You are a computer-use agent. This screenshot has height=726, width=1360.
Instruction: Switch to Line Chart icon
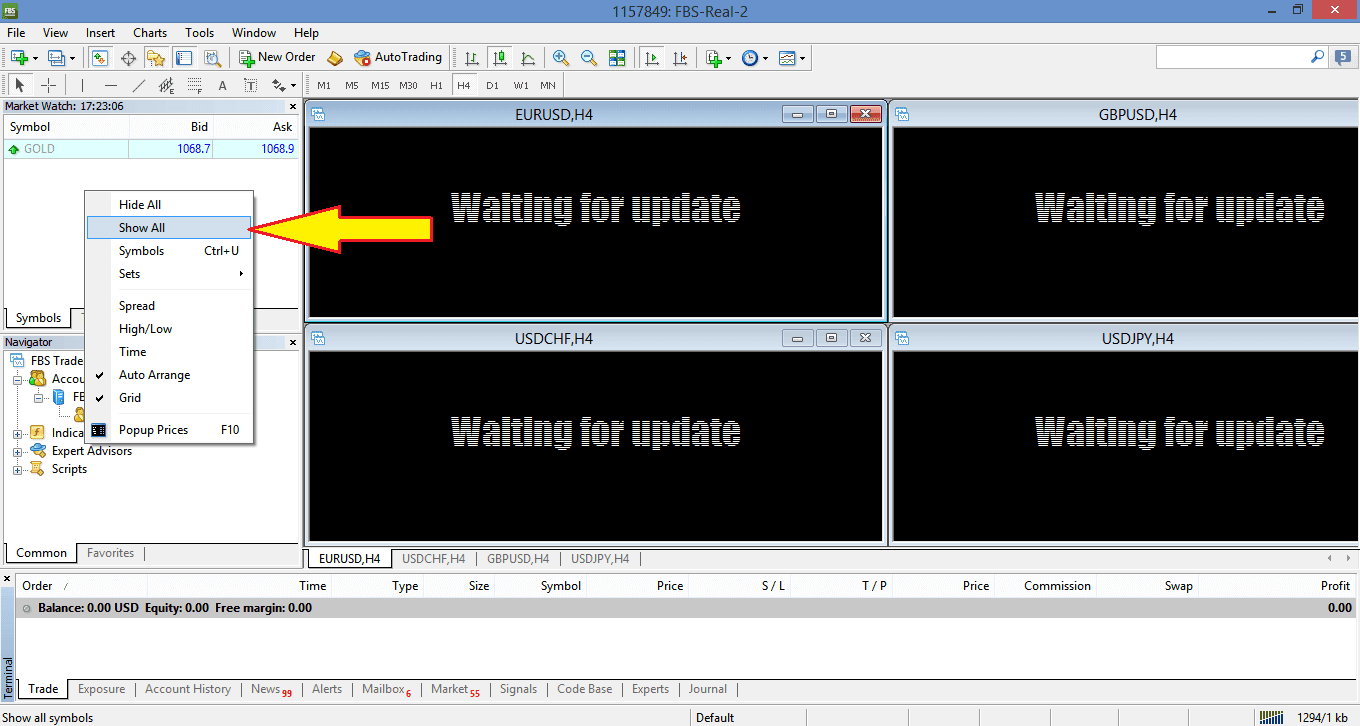(x=528, y=58)
